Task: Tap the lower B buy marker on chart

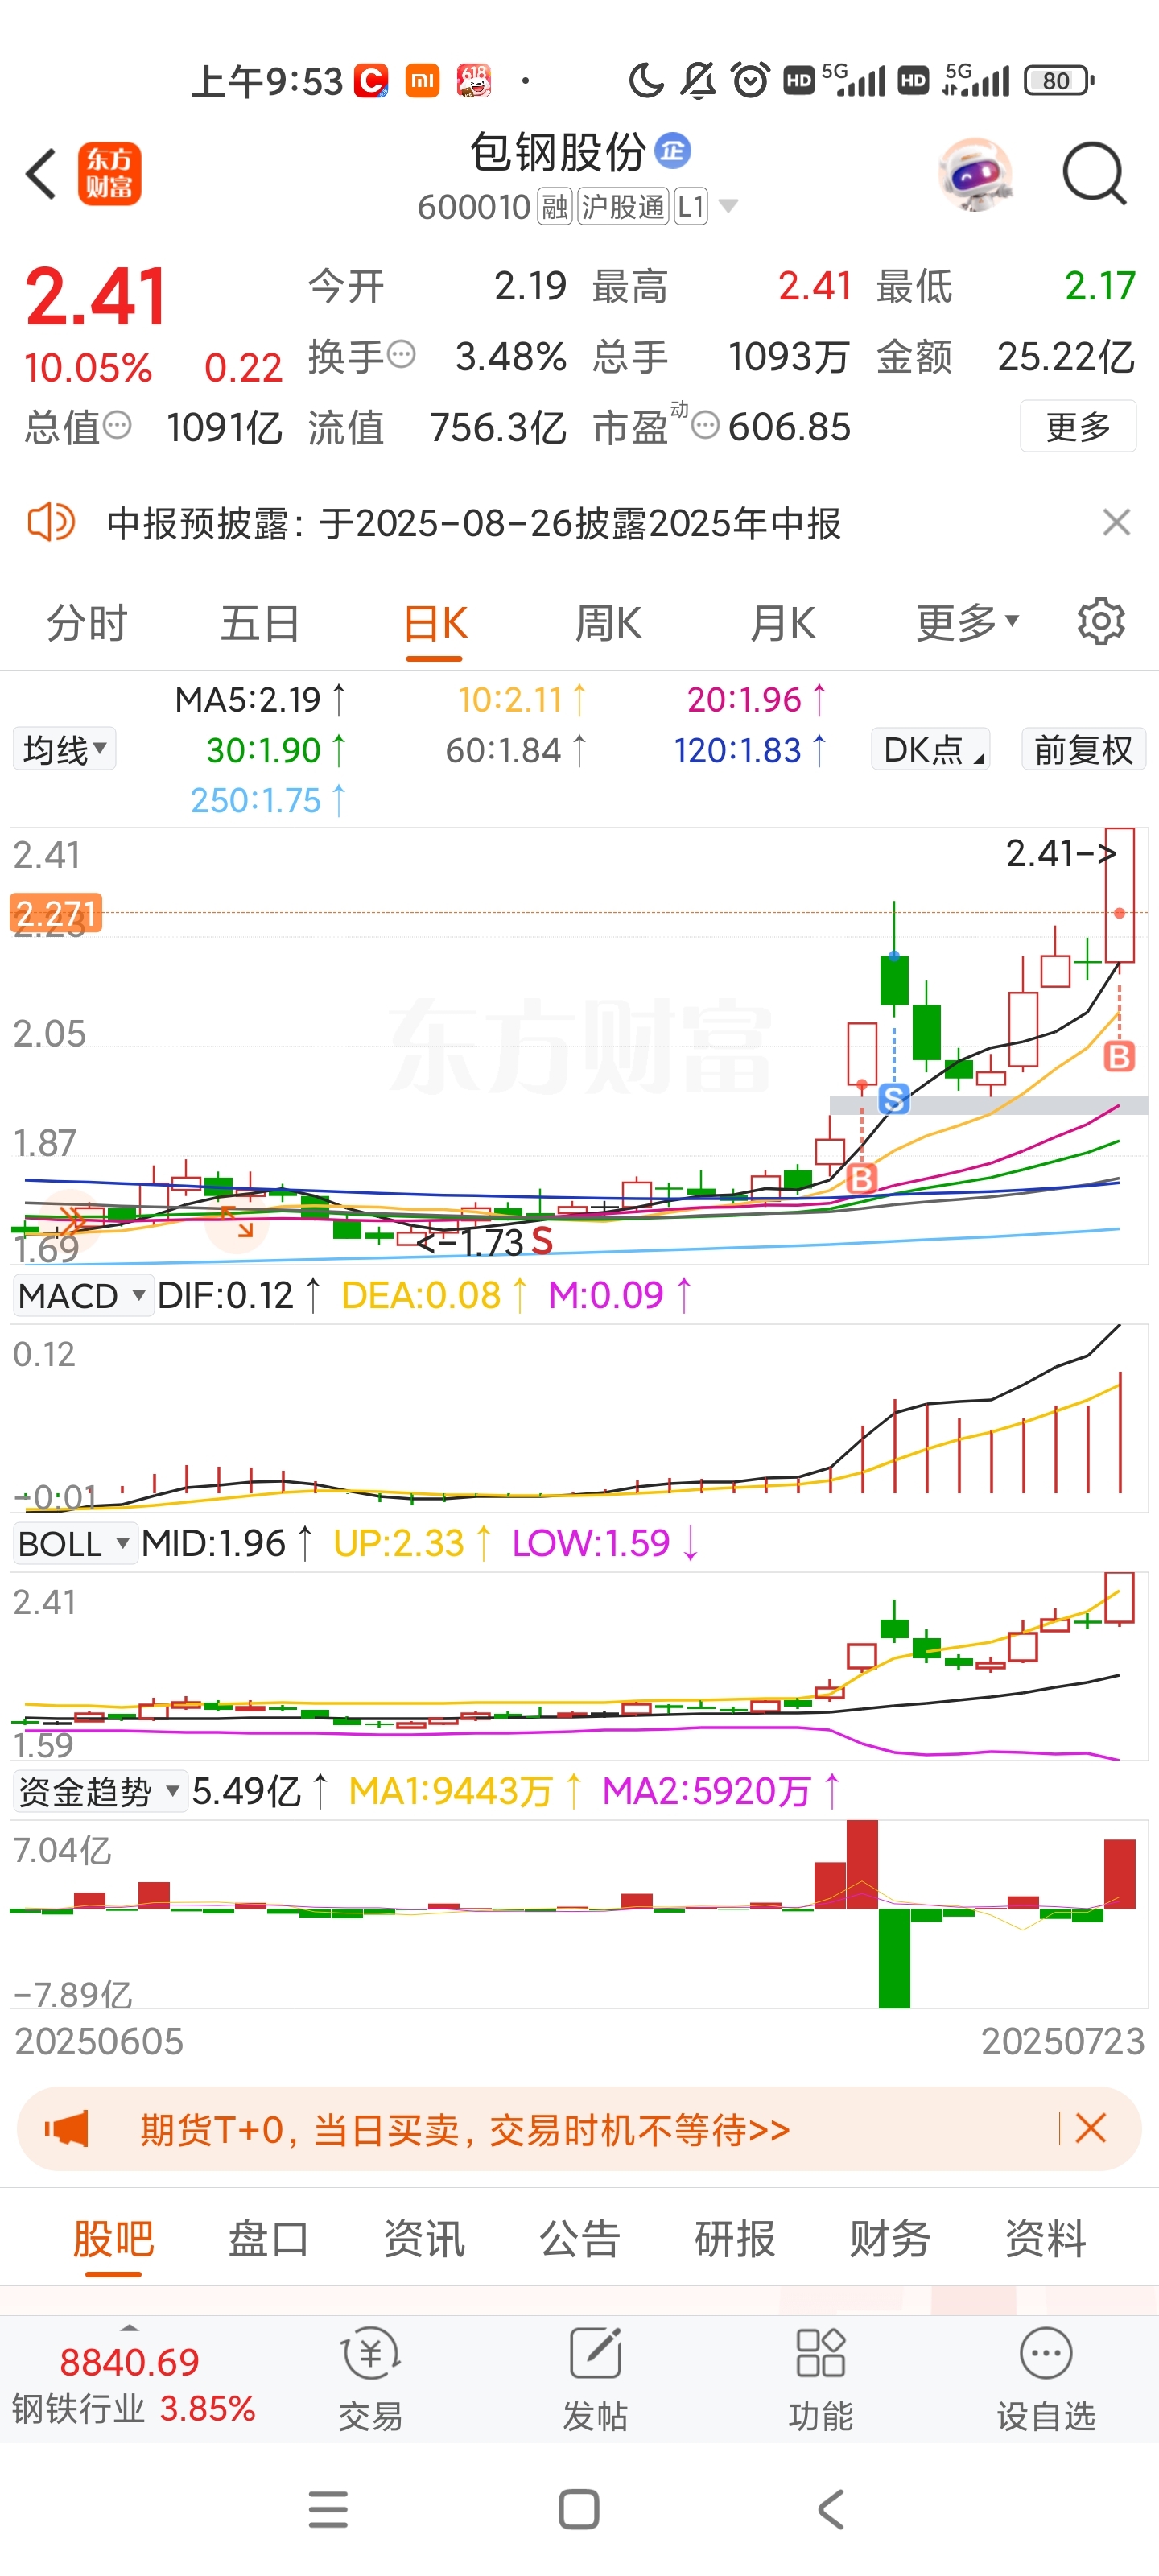Action: 861,1178
